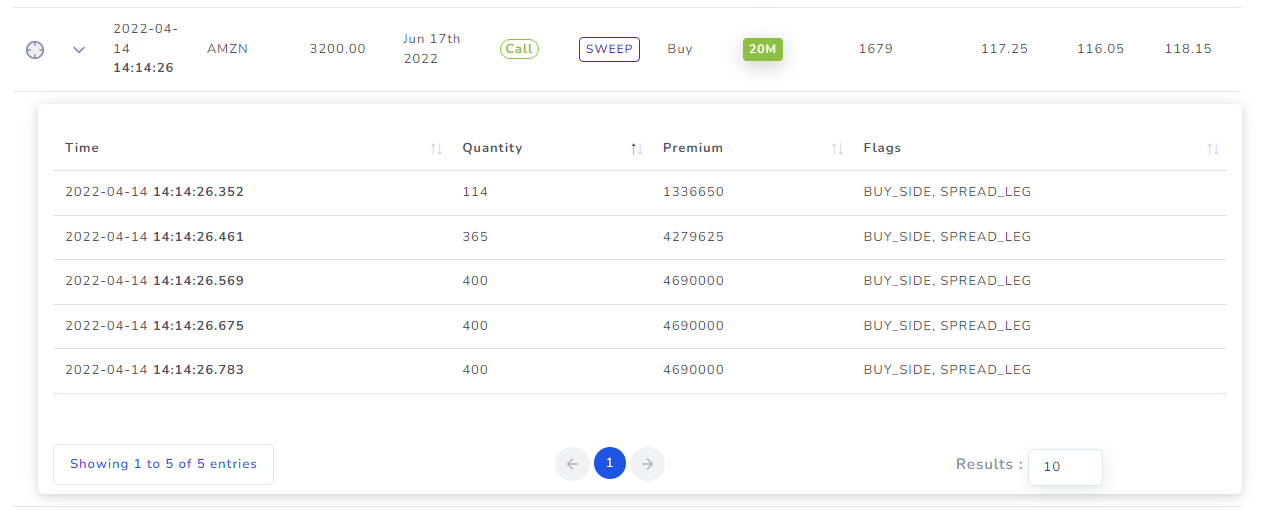Sort by Quantity column arrows
The width and height of the screenshot is (1269, 510).
(x=636, y=148)
